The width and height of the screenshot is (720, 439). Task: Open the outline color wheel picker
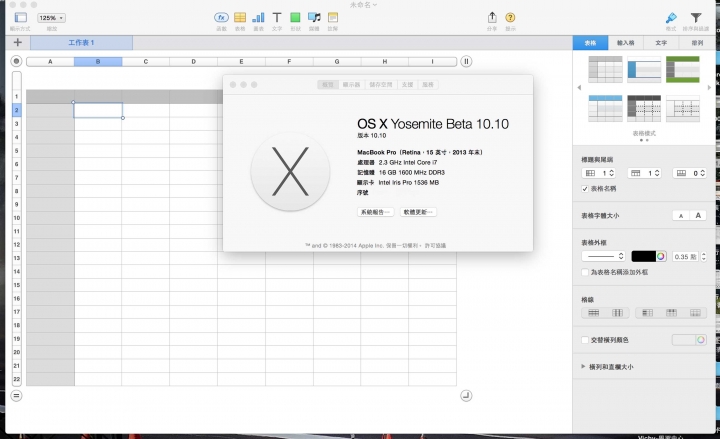pos(661,256)
